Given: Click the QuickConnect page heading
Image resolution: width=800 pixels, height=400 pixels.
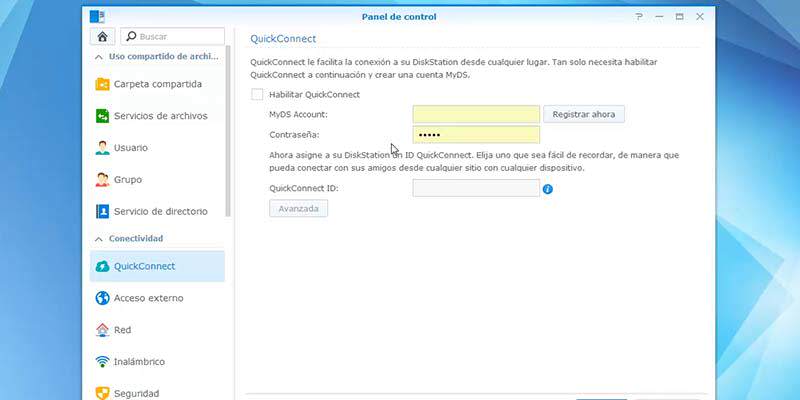Looking at the screenshot, I should point(283,39).
